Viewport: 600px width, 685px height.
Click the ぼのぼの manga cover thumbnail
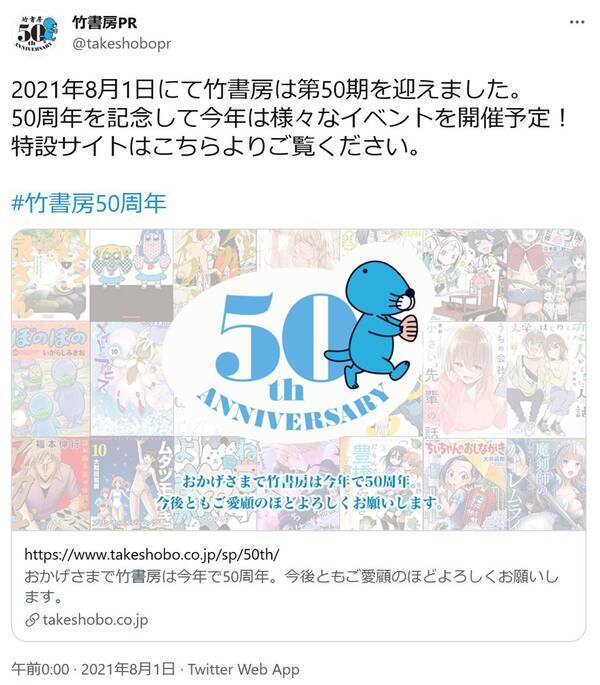click(50, 379)
